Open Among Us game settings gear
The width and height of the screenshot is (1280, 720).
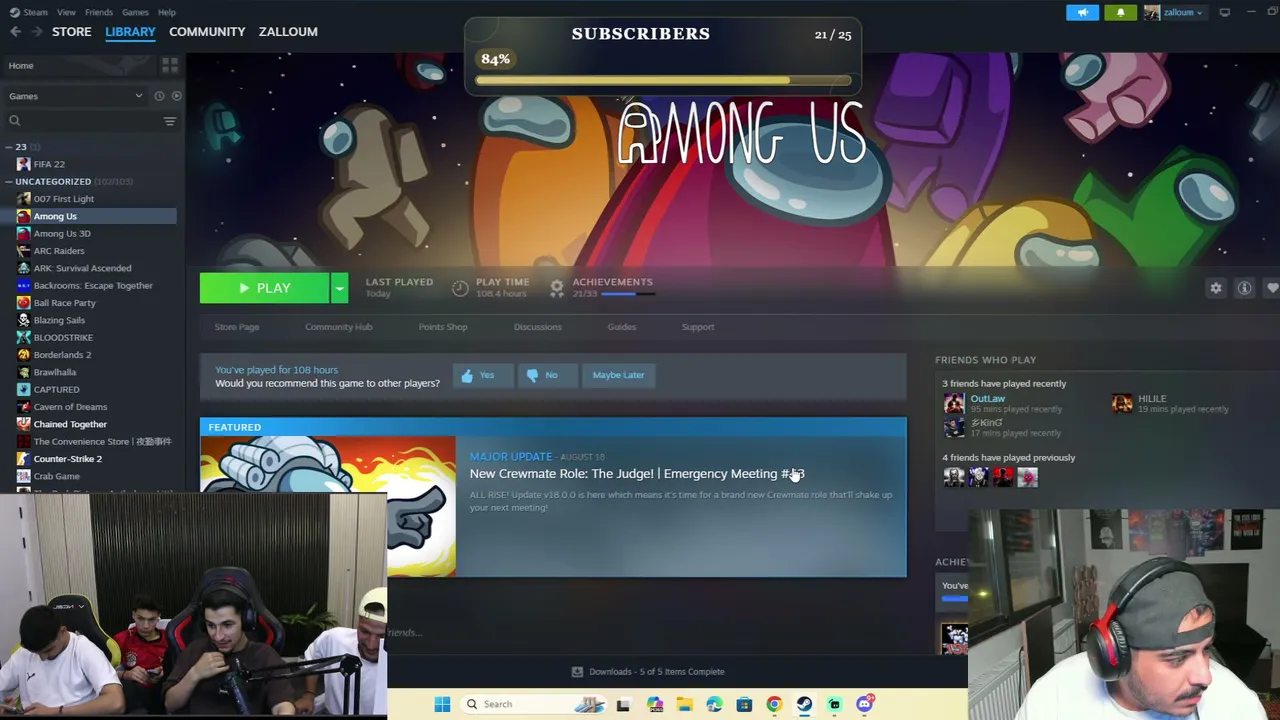click(x=1216, y=288)
